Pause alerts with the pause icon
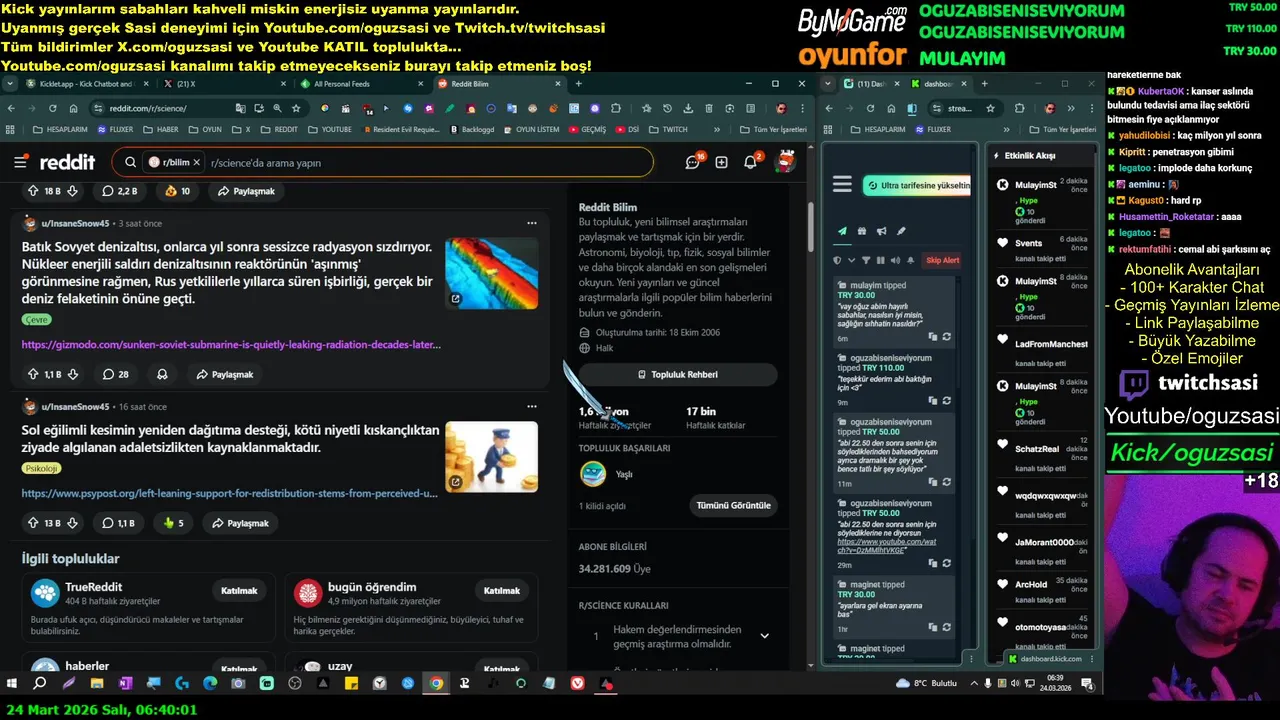Viewport: 1280px width, 720px height. click(881, 260)
